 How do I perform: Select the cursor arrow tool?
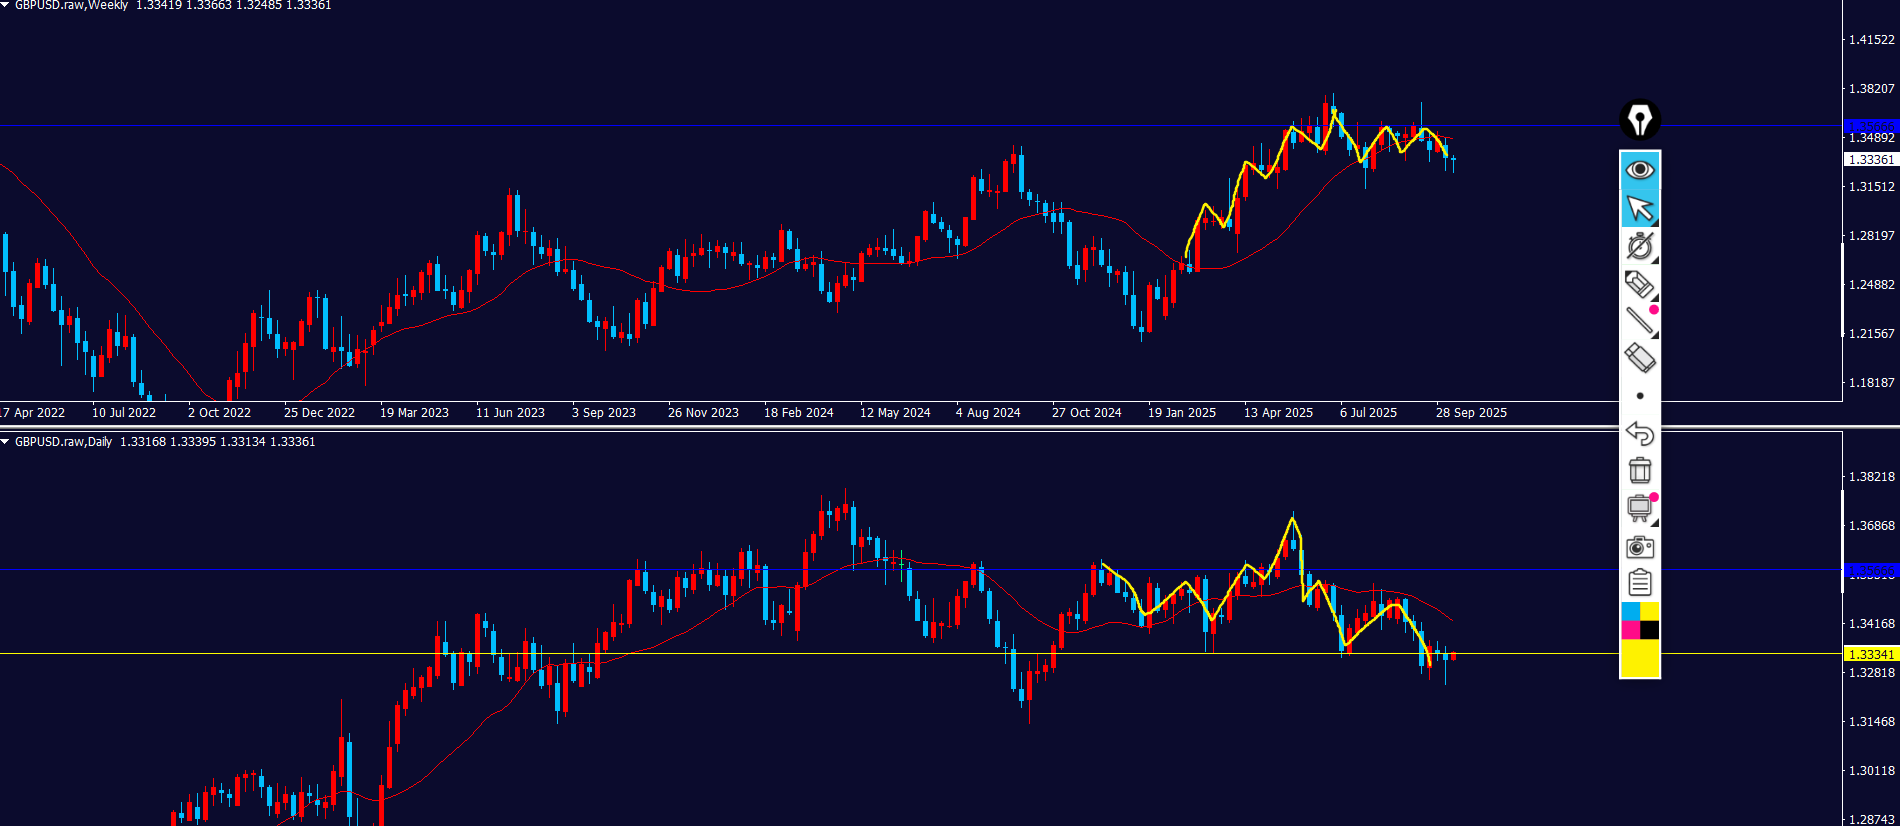1639,208
